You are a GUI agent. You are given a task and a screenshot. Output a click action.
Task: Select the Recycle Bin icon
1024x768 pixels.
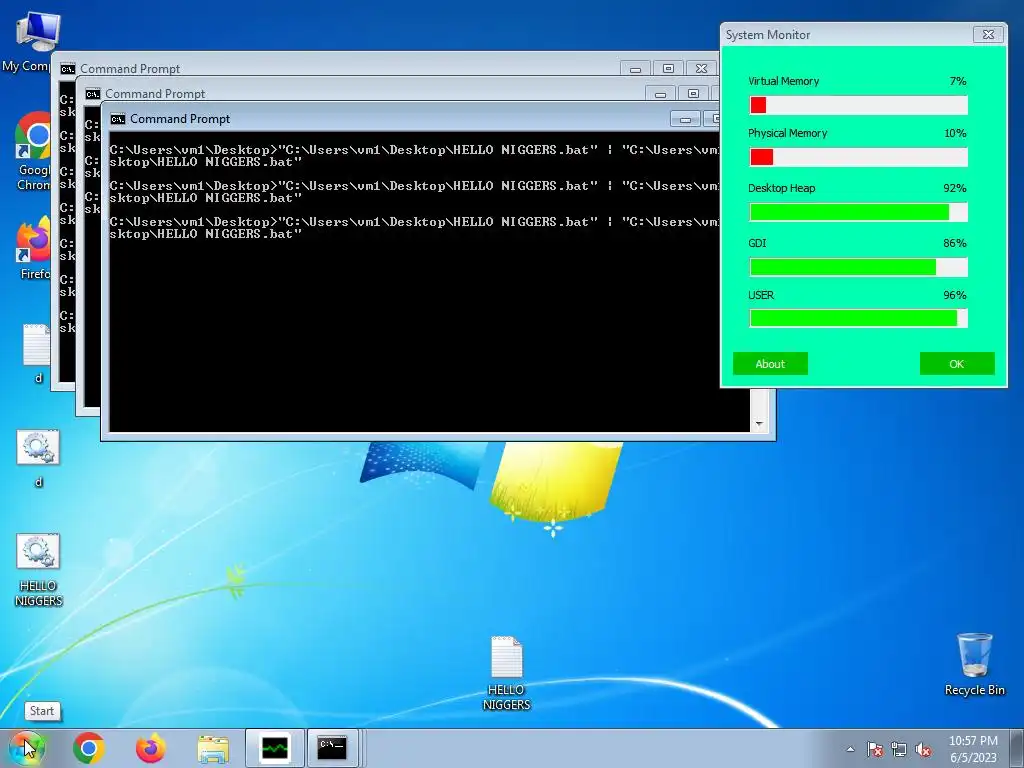[x=974, y=664]
